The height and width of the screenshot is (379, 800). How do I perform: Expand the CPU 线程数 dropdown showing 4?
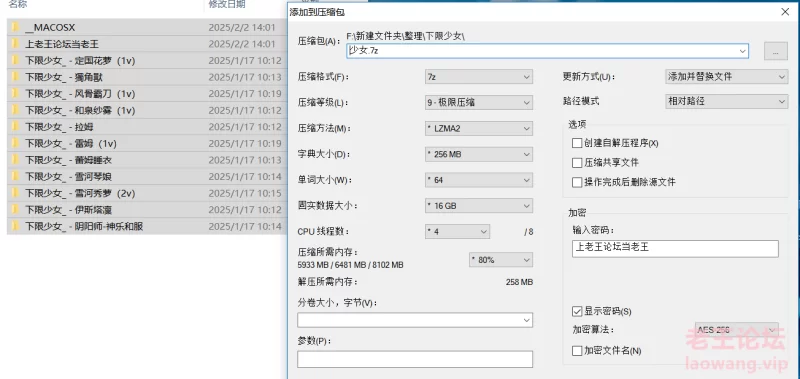coord(457,232)
